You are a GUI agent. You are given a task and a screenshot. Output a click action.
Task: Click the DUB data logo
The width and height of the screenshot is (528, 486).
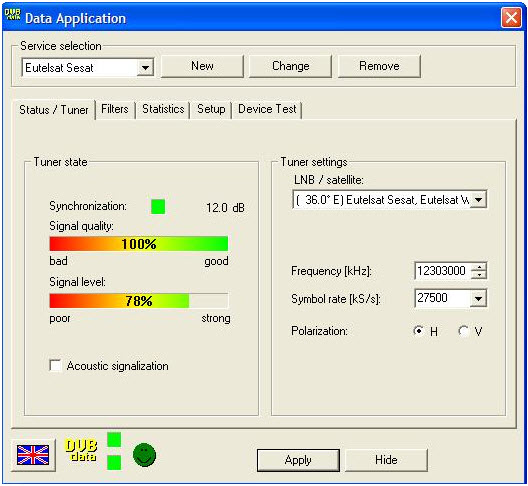pyautogui.click(x=81, y=450)
